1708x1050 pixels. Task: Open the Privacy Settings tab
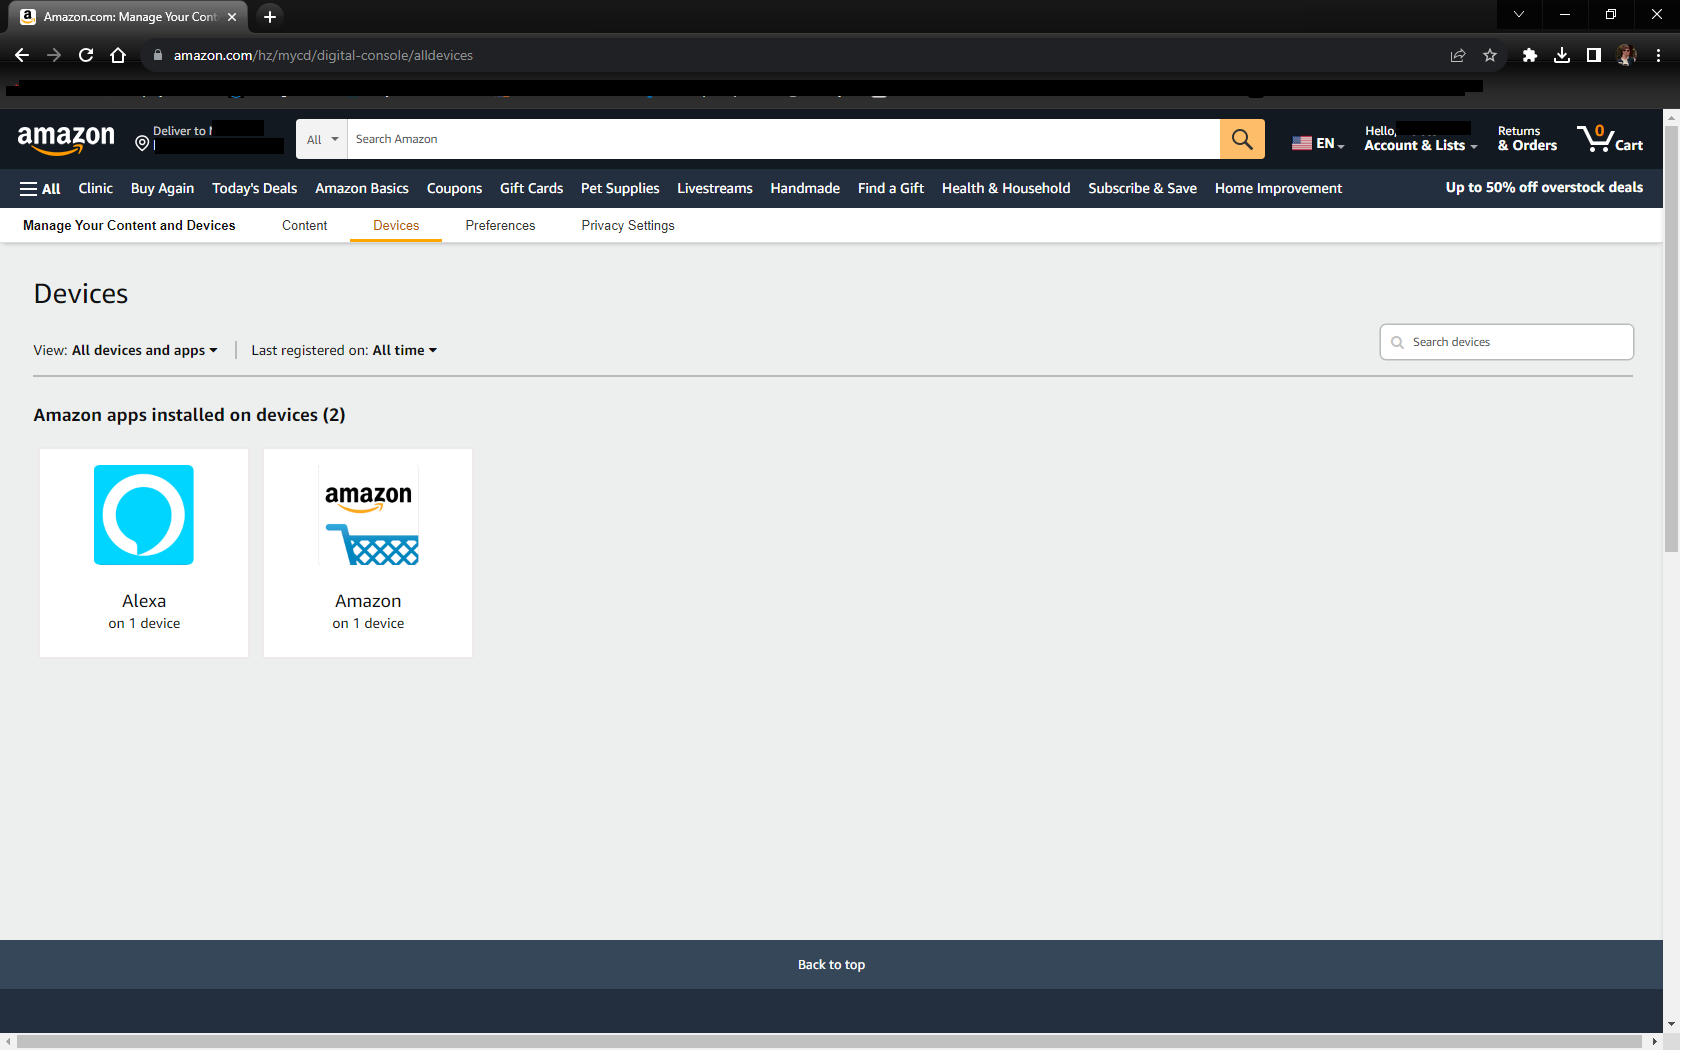click(x=627, y=226)
